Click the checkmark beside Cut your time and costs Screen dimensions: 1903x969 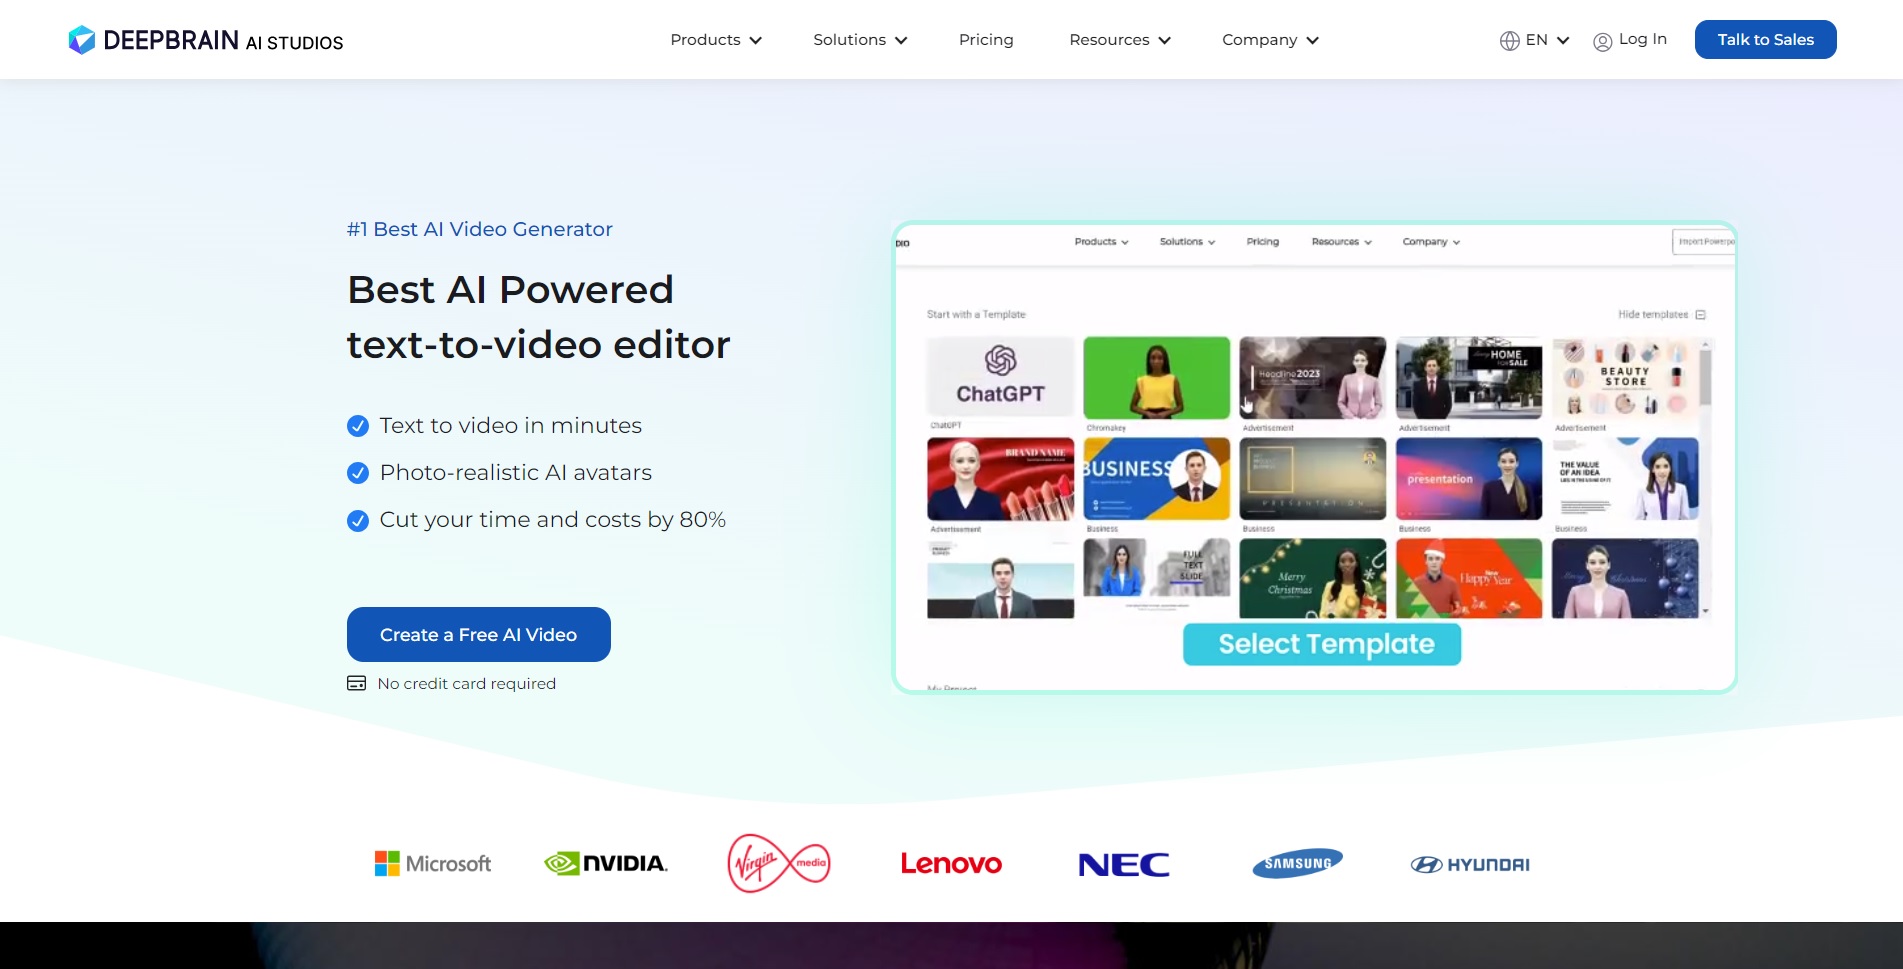click(358, 520)
